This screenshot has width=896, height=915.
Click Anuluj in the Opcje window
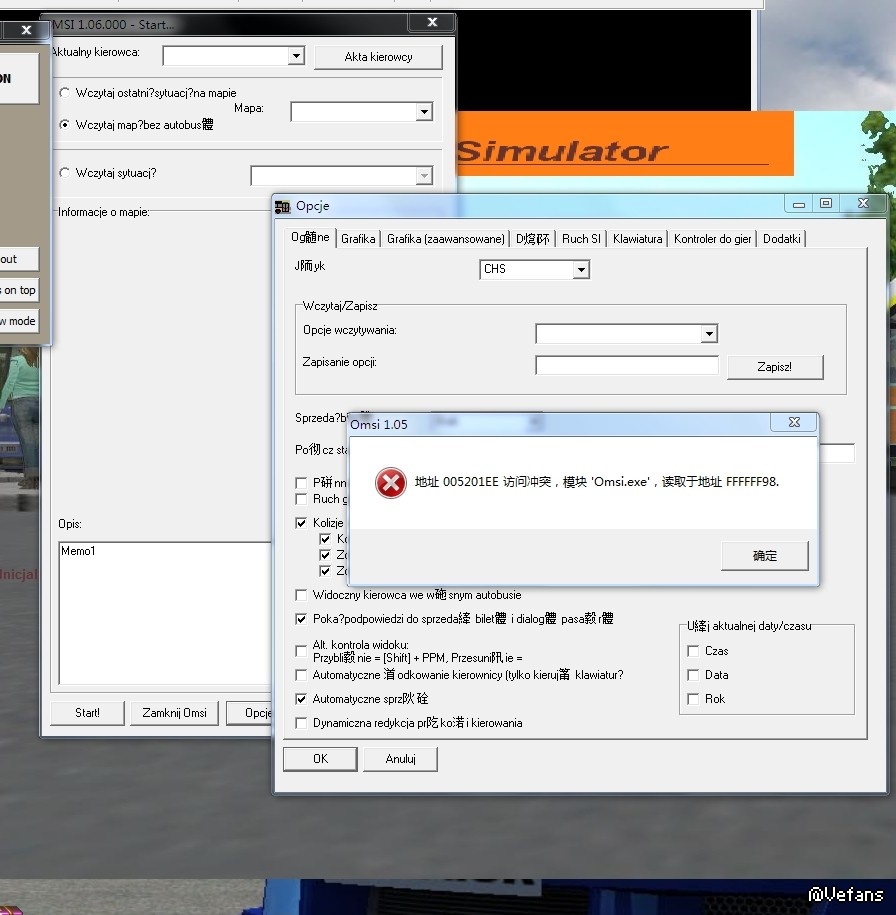coord(400,759)
